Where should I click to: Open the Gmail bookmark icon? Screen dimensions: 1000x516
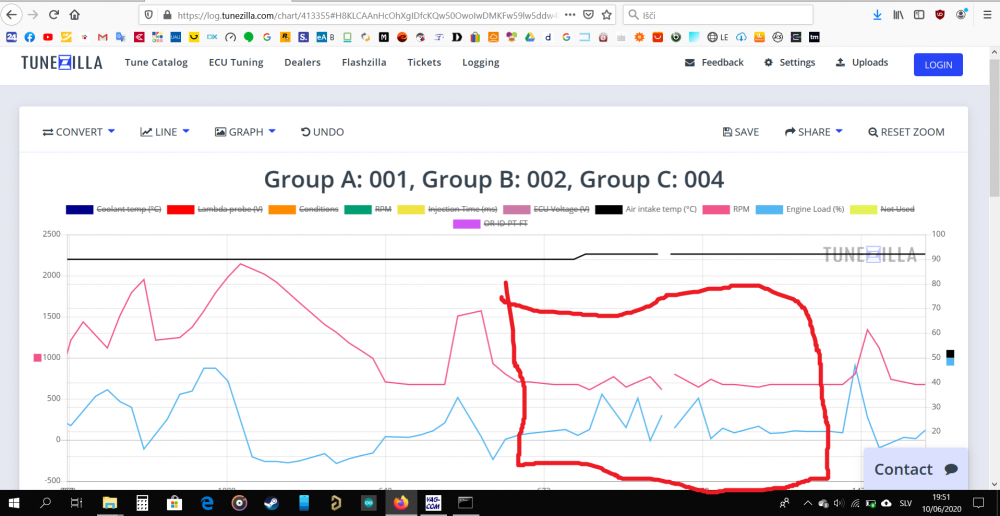click(x=102, y=38)
